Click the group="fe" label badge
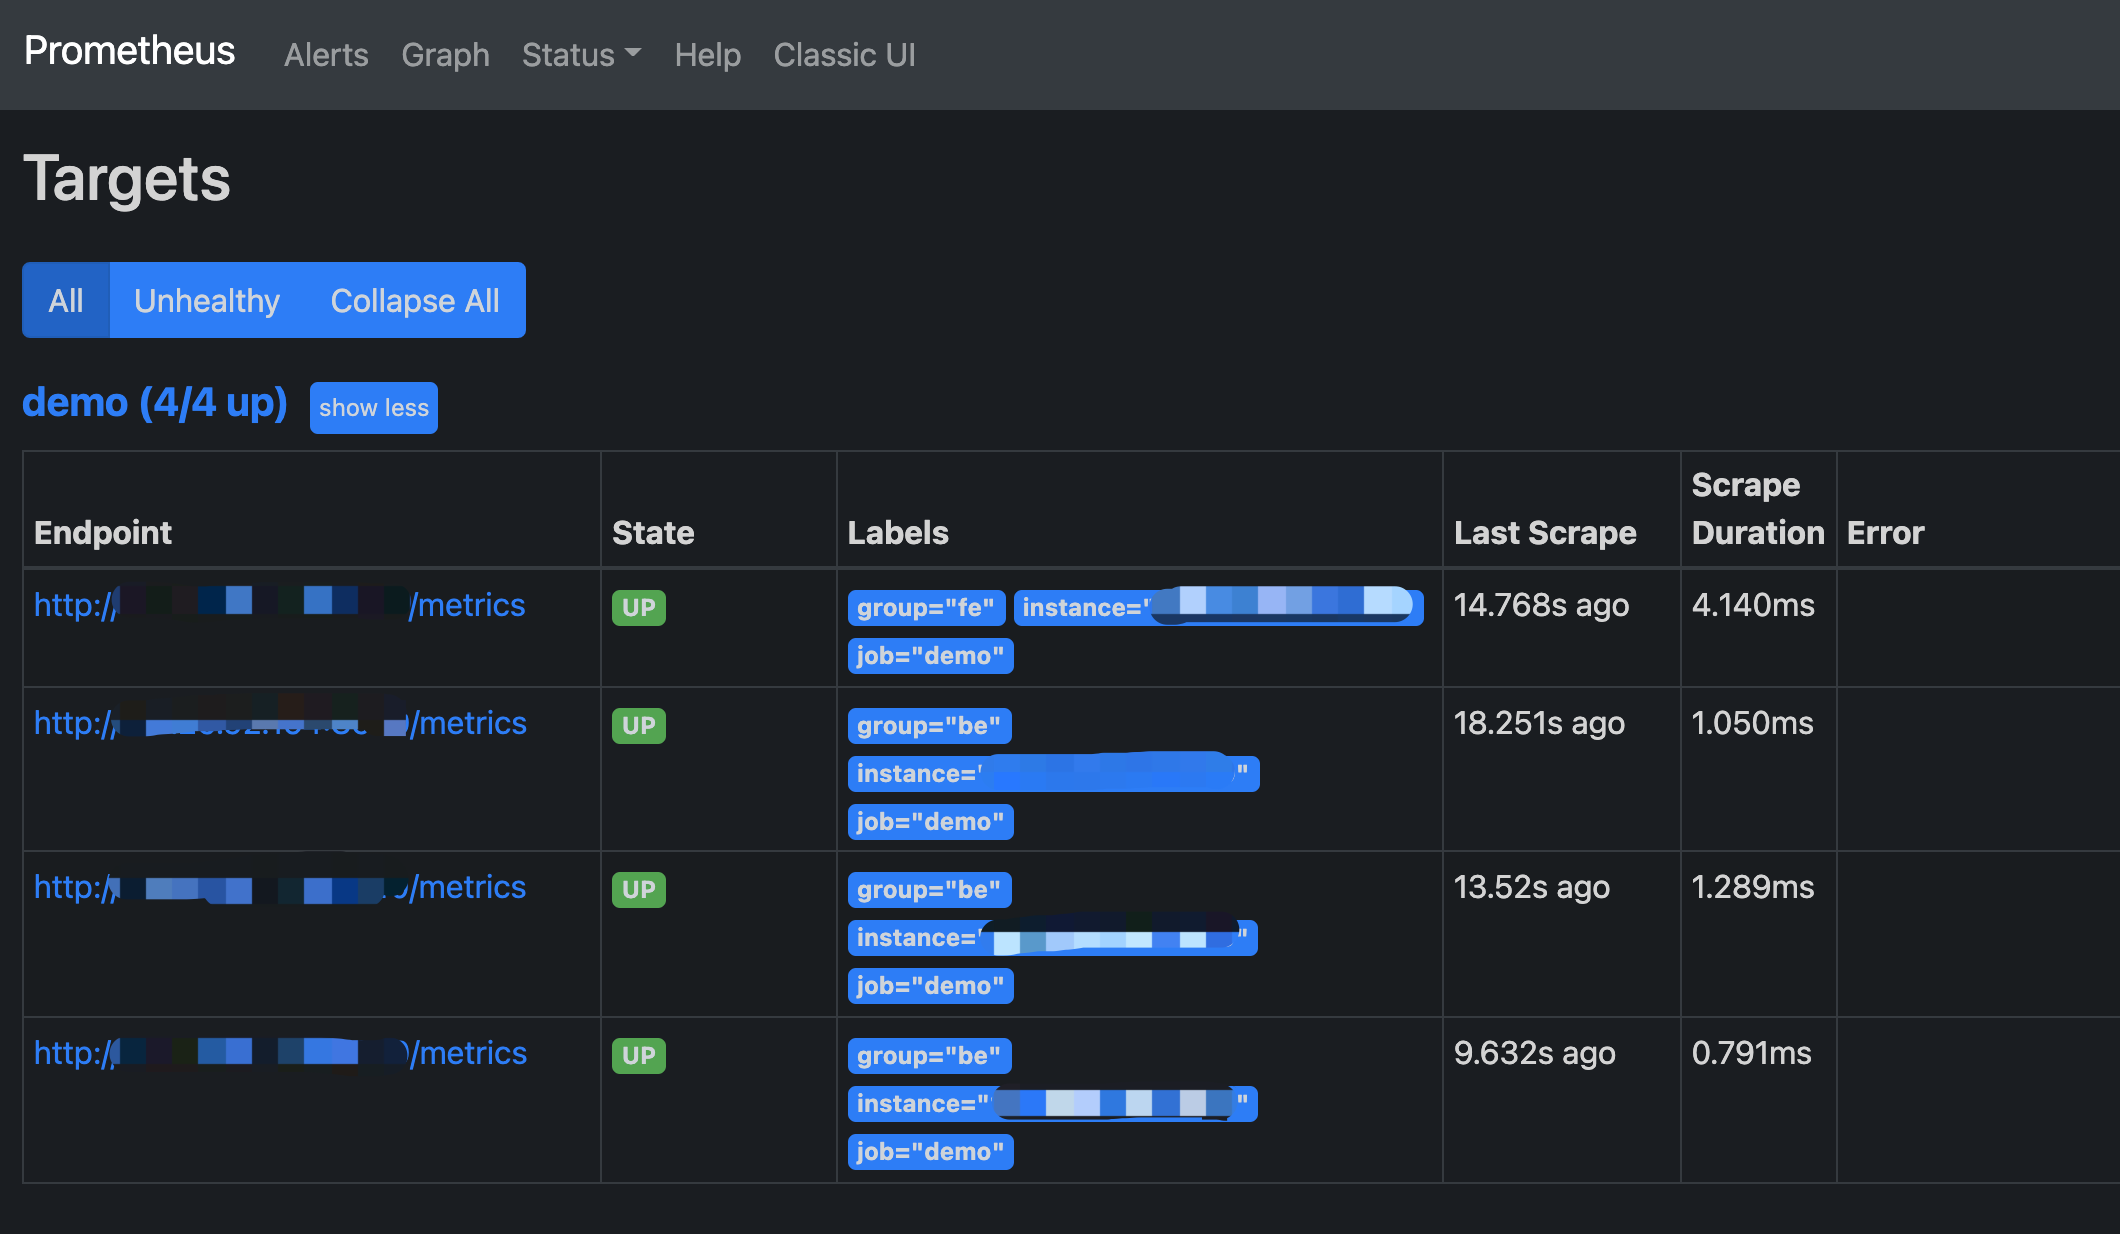This screenshot has width=2120, height=1234. click(x=926, y=608)
